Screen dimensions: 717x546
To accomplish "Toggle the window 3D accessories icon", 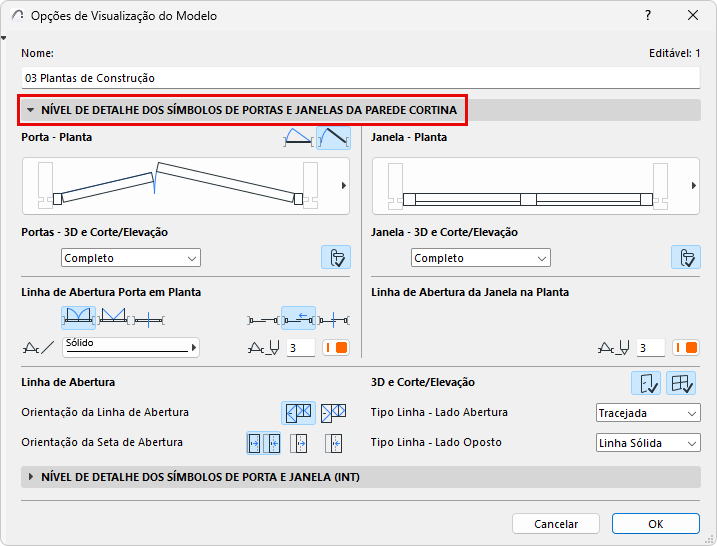I will coord(686,257).
